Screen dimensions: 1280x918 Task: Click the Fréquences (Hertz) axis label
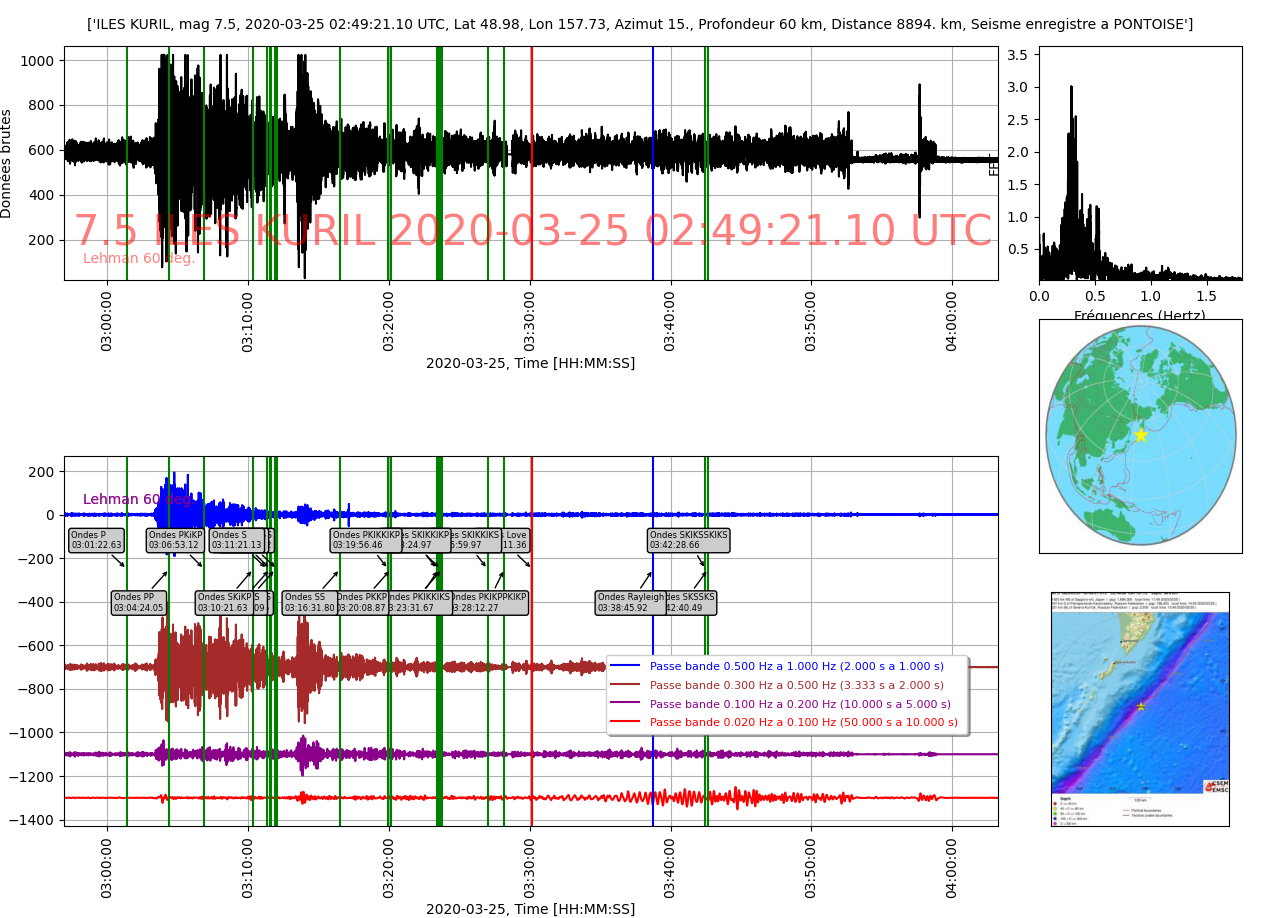[1140, 315]
